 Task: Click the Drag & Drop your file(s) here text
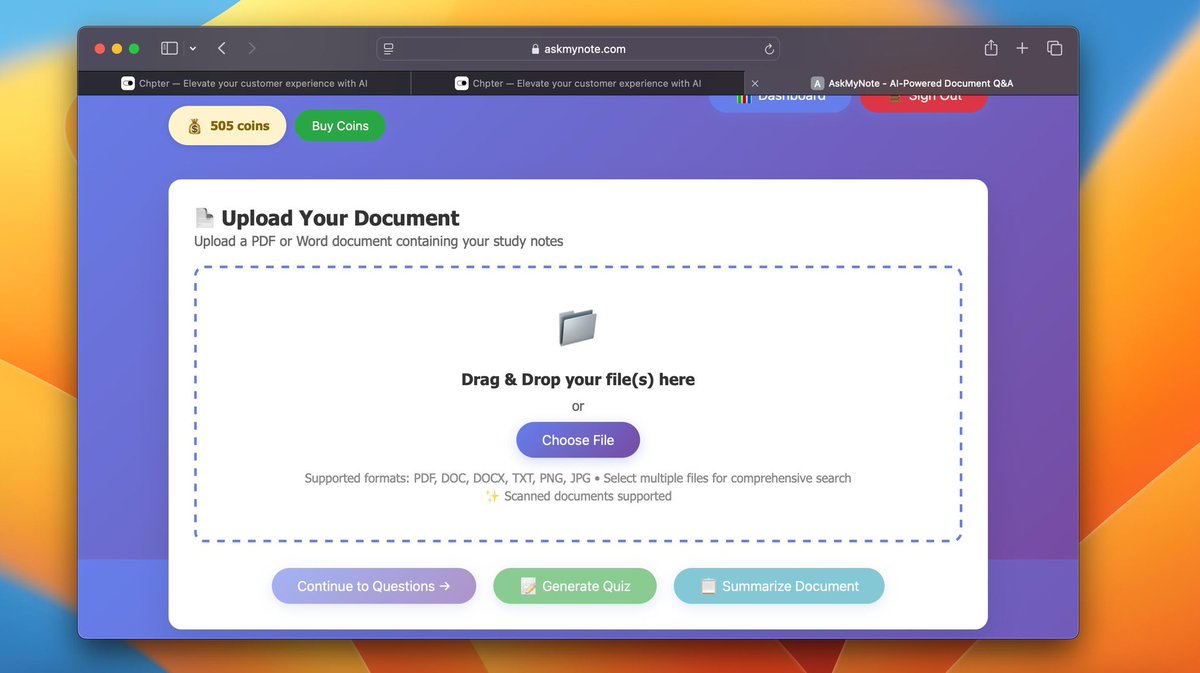(x=578, y=379)
